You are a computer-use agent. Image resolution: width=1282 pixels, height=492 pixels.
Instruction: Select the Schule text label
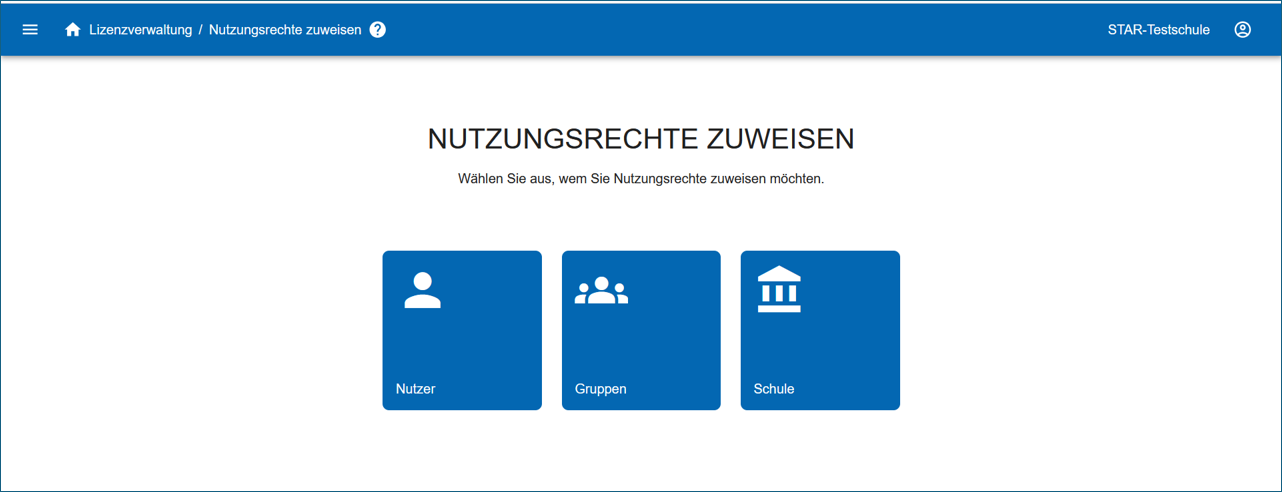point(774,389)
